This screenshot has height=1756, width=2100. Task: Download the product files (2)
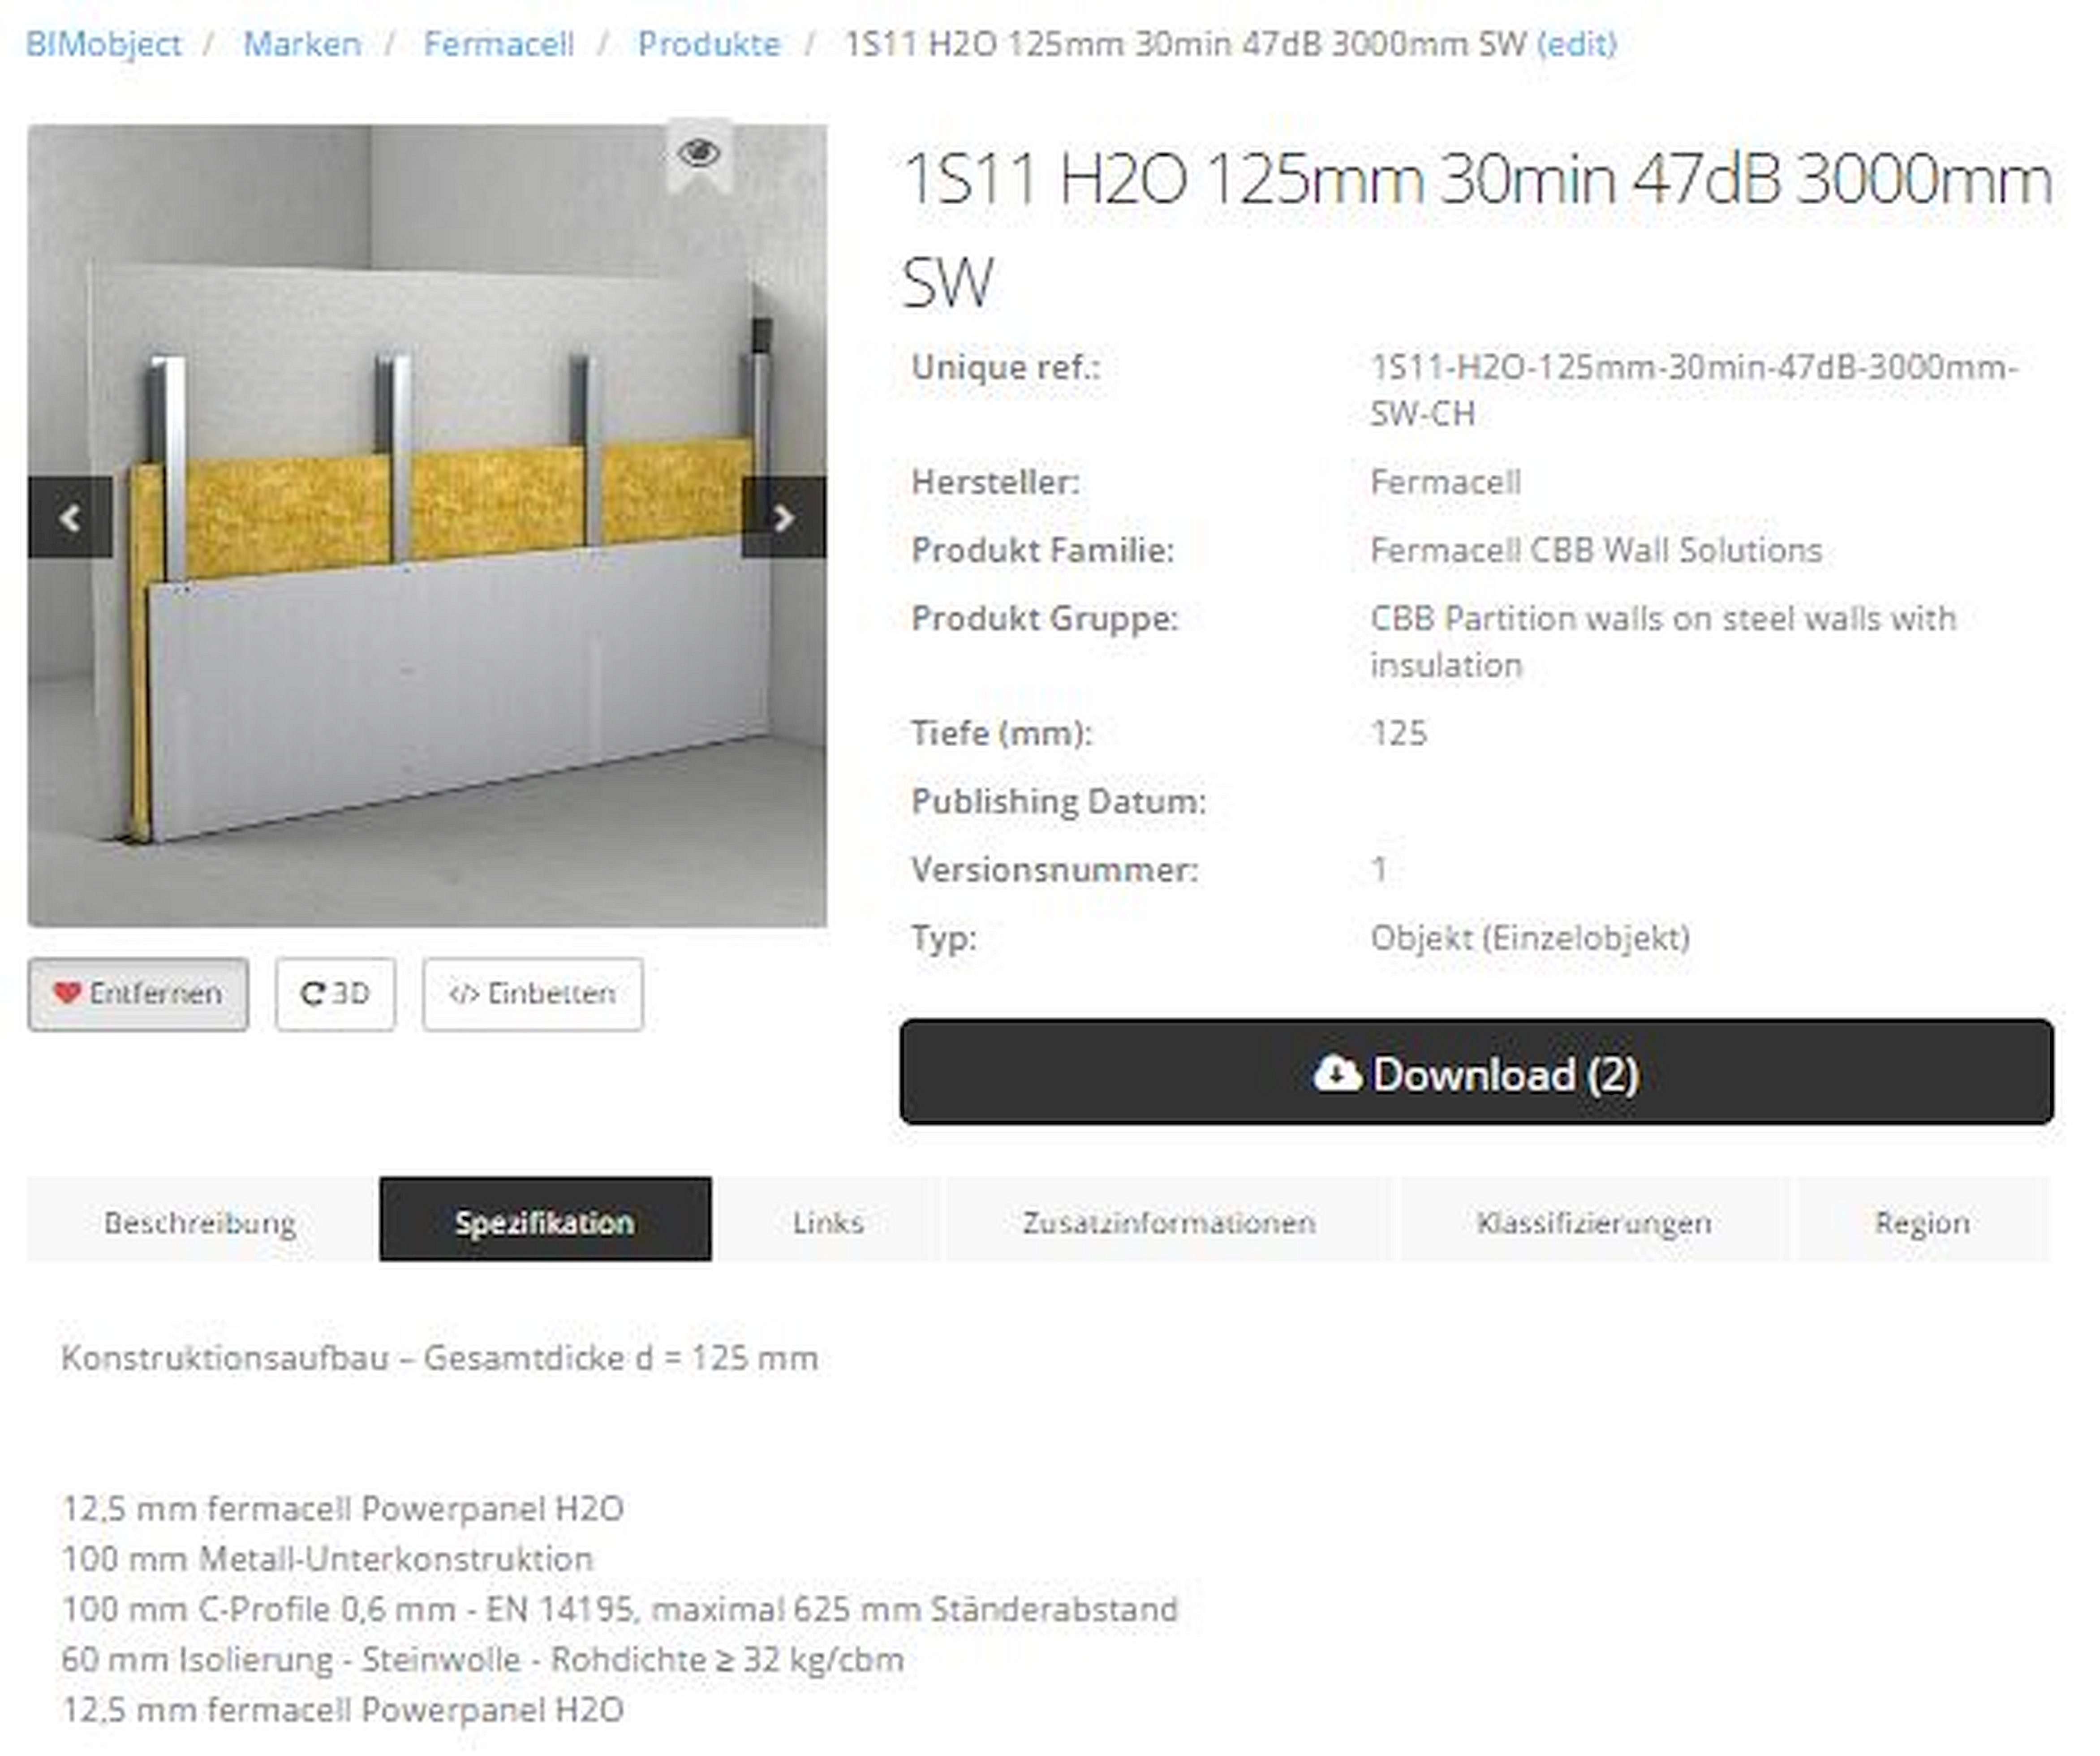1476,1072
